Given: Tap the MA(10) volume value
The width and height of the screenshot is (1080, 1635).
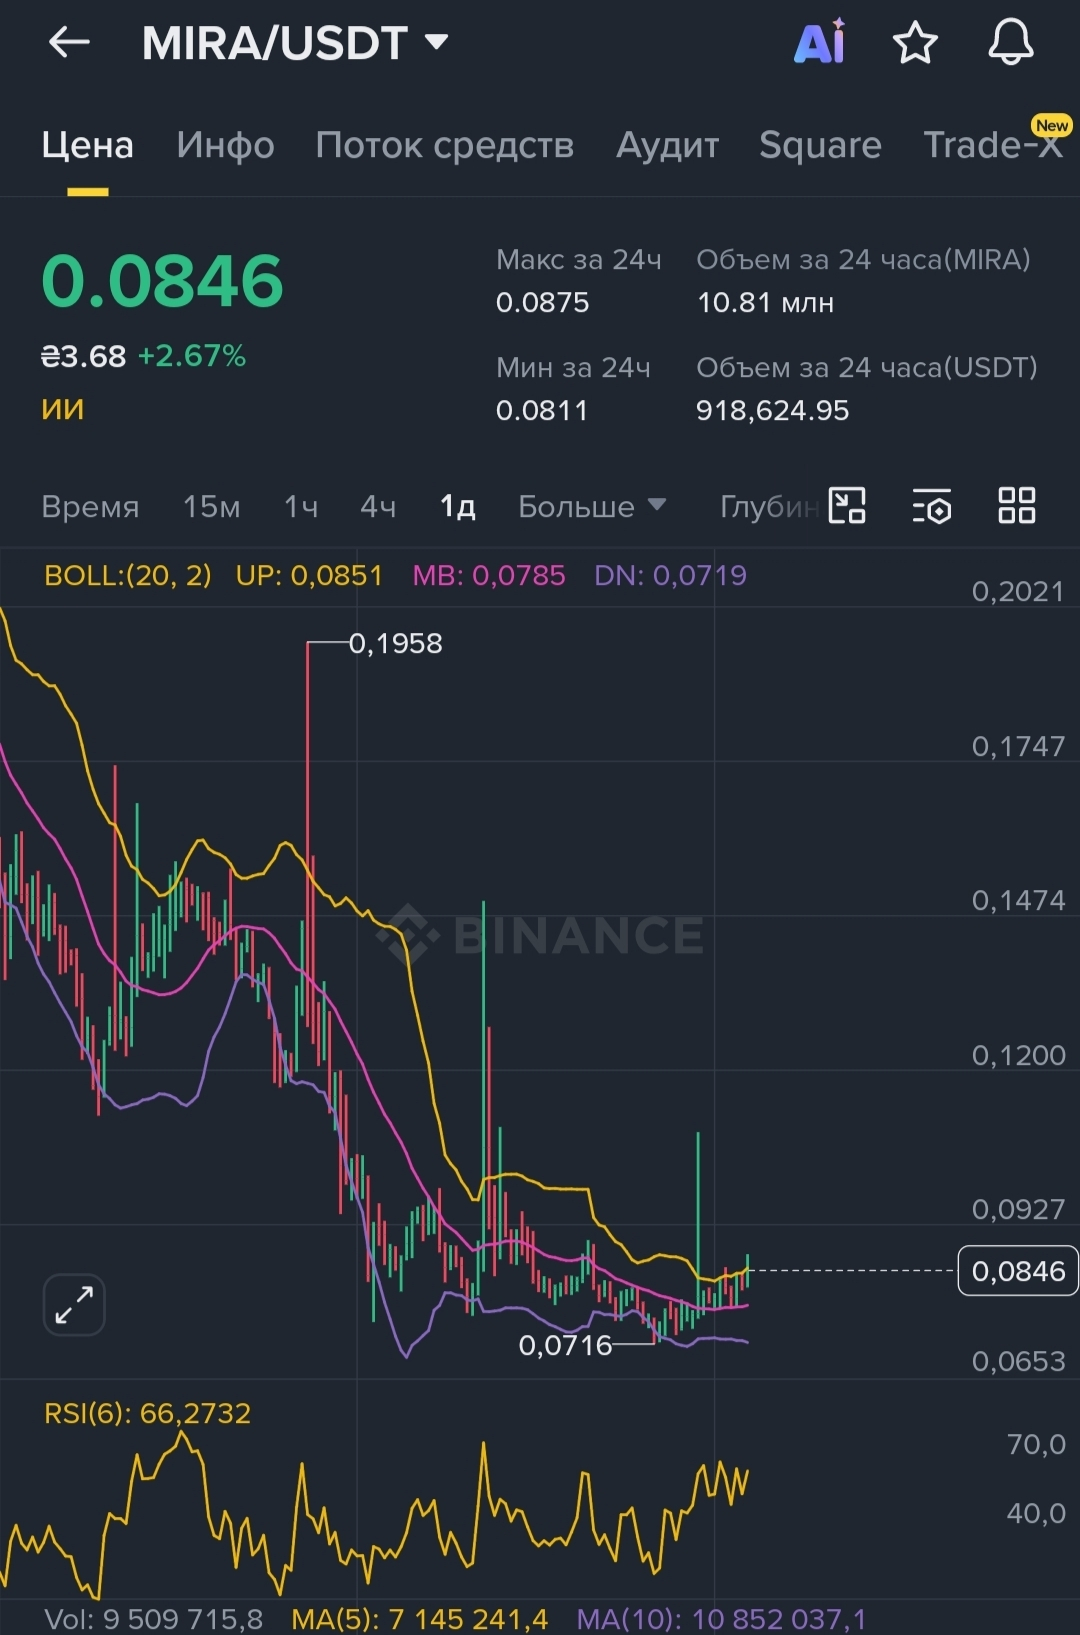Looking at the screenshot, I should point(722,1619).
